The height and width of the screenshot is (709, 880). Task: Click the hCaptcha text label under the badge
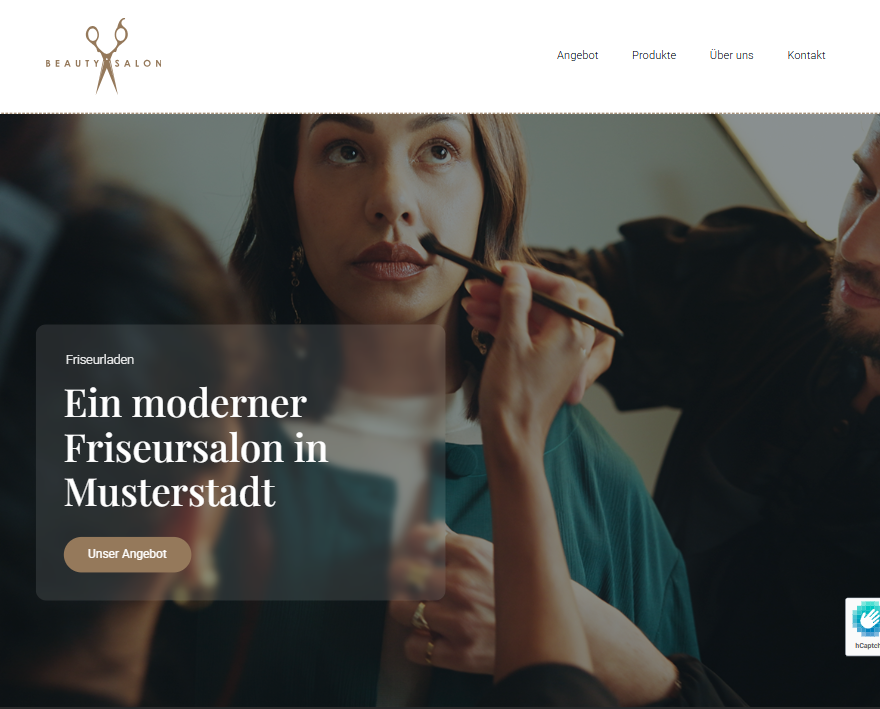coord(867,646)
